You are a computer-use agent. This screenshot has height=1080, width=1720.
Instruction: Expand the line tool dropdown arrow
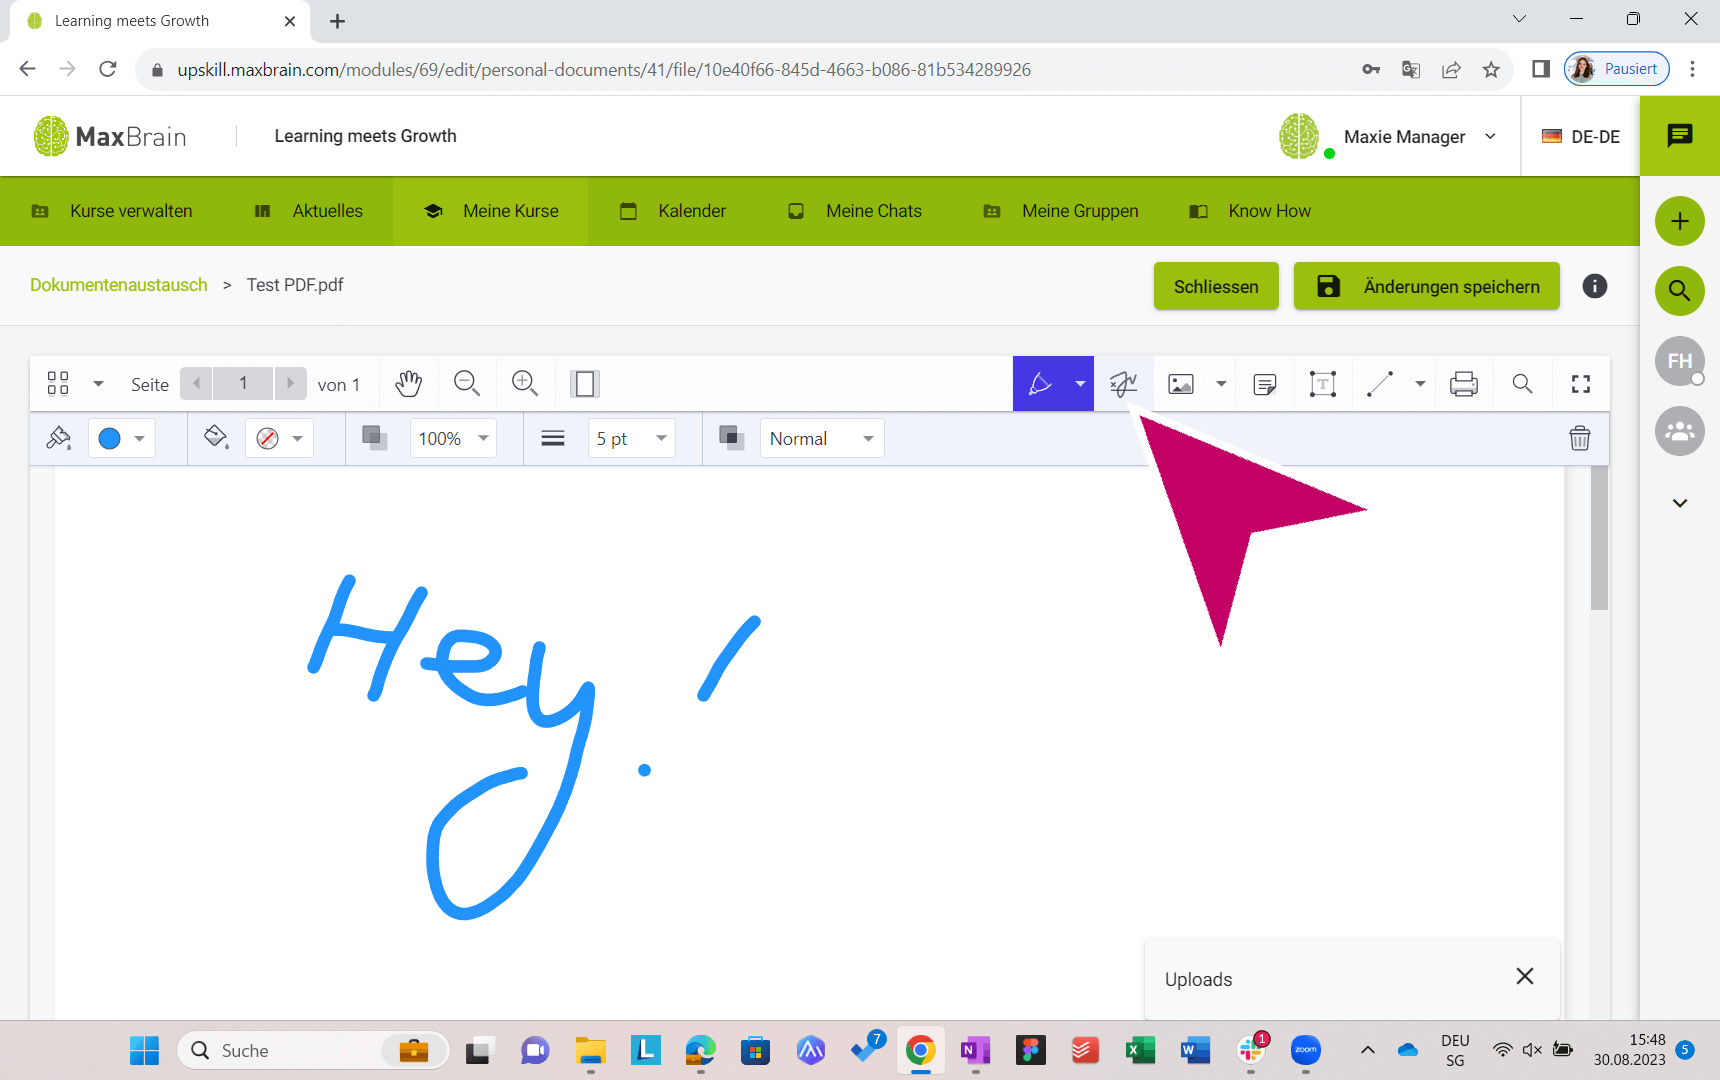[1420, 384]
